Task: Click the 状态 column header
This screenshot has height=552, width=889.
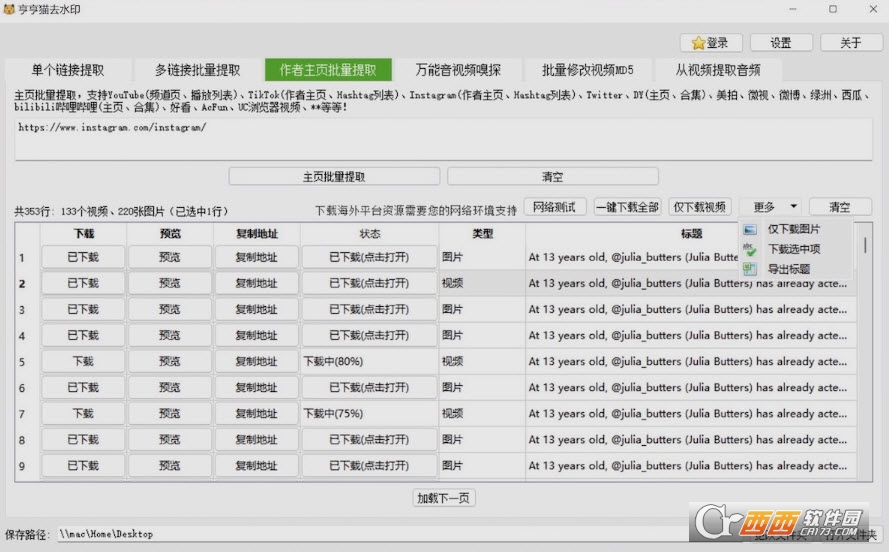Action: pos(370,233)
